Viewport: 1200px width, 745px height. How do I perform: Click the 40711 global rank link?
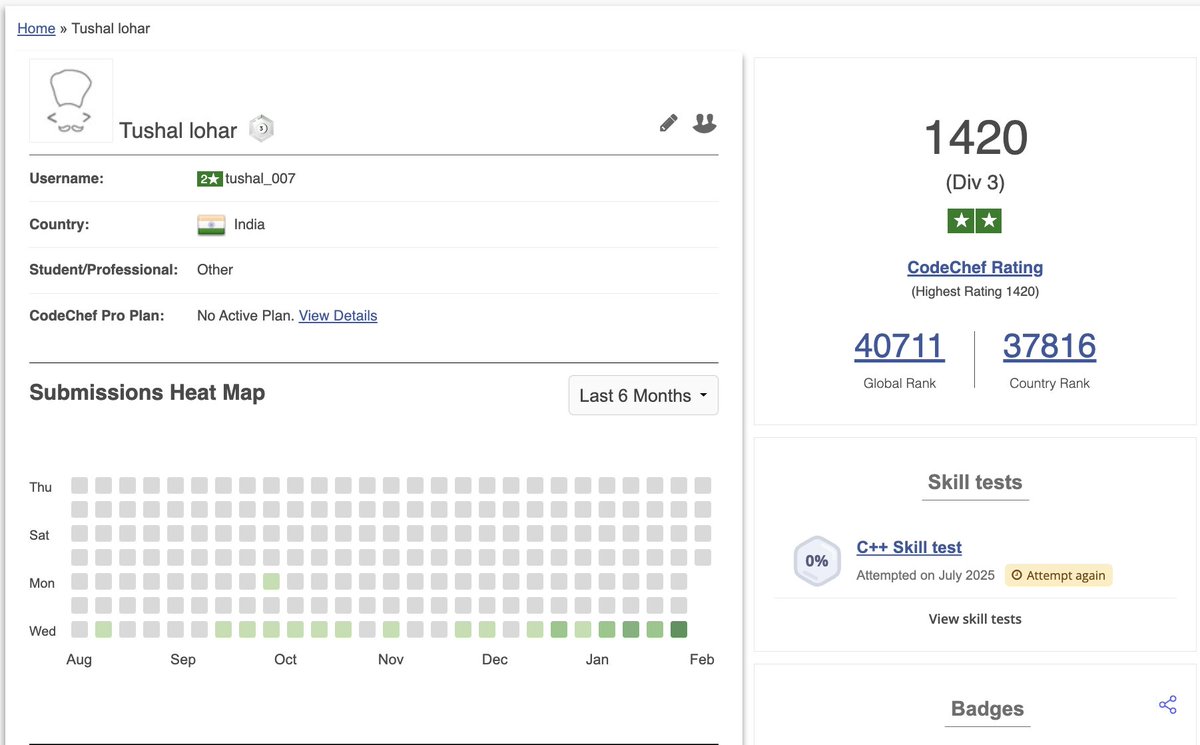click(899, 346)
